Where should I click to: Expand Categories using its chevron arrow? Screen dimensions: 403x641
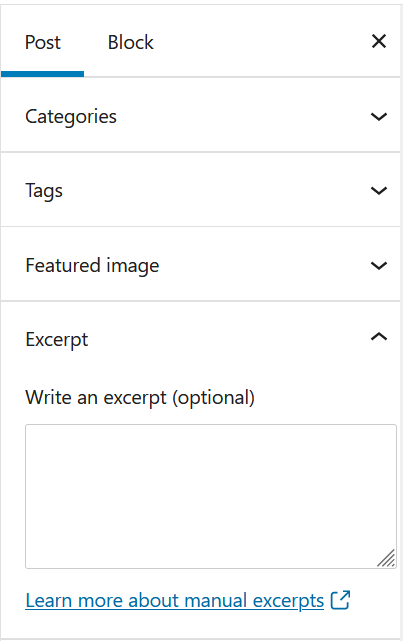[x=379, y=117]
